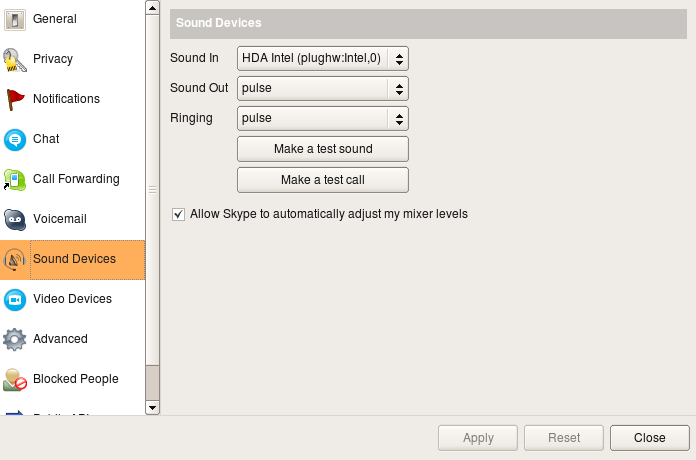Image resolution: width=696 pixels, height=460 pixels.
Task: Click the Call Forwarding phone icon
Action: pyautogui.click(x=14, y=179)
